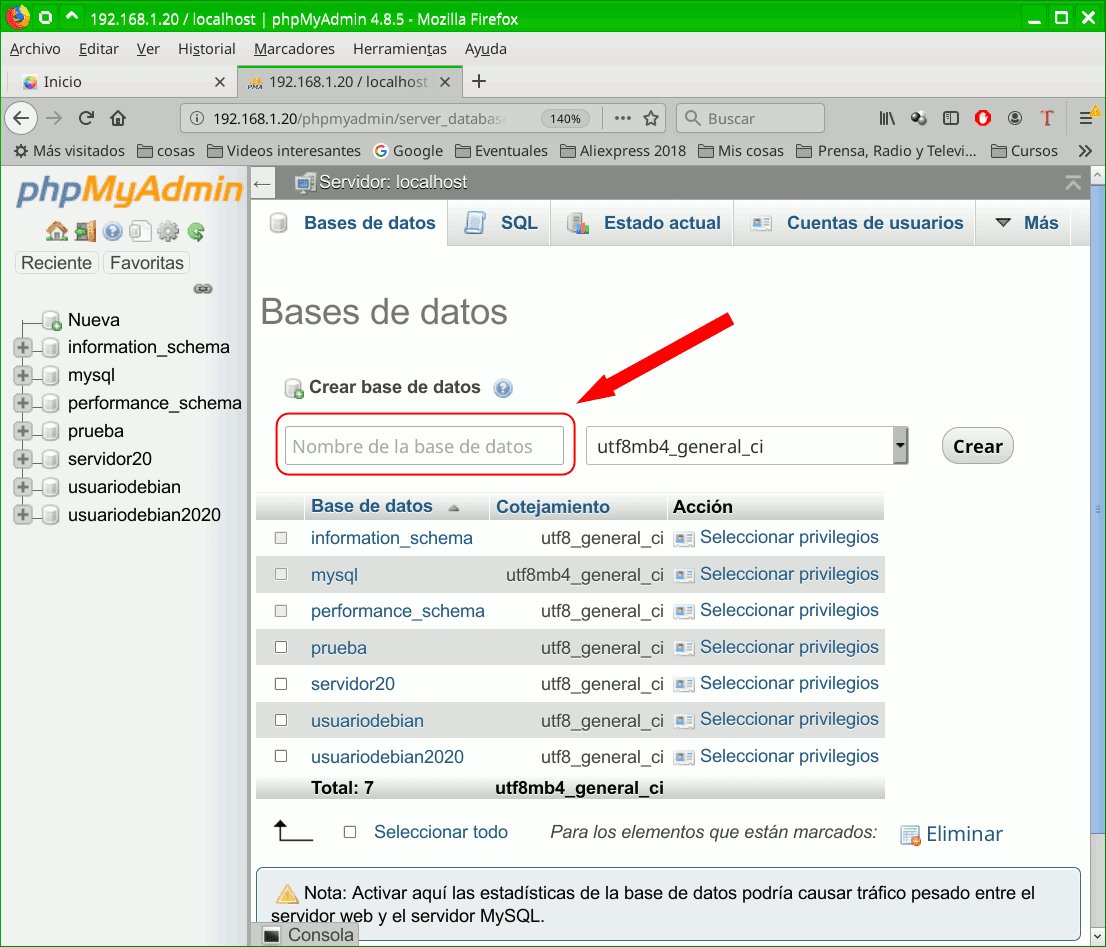
Task: Open Firefox library icon
Action: pos(887,118)
